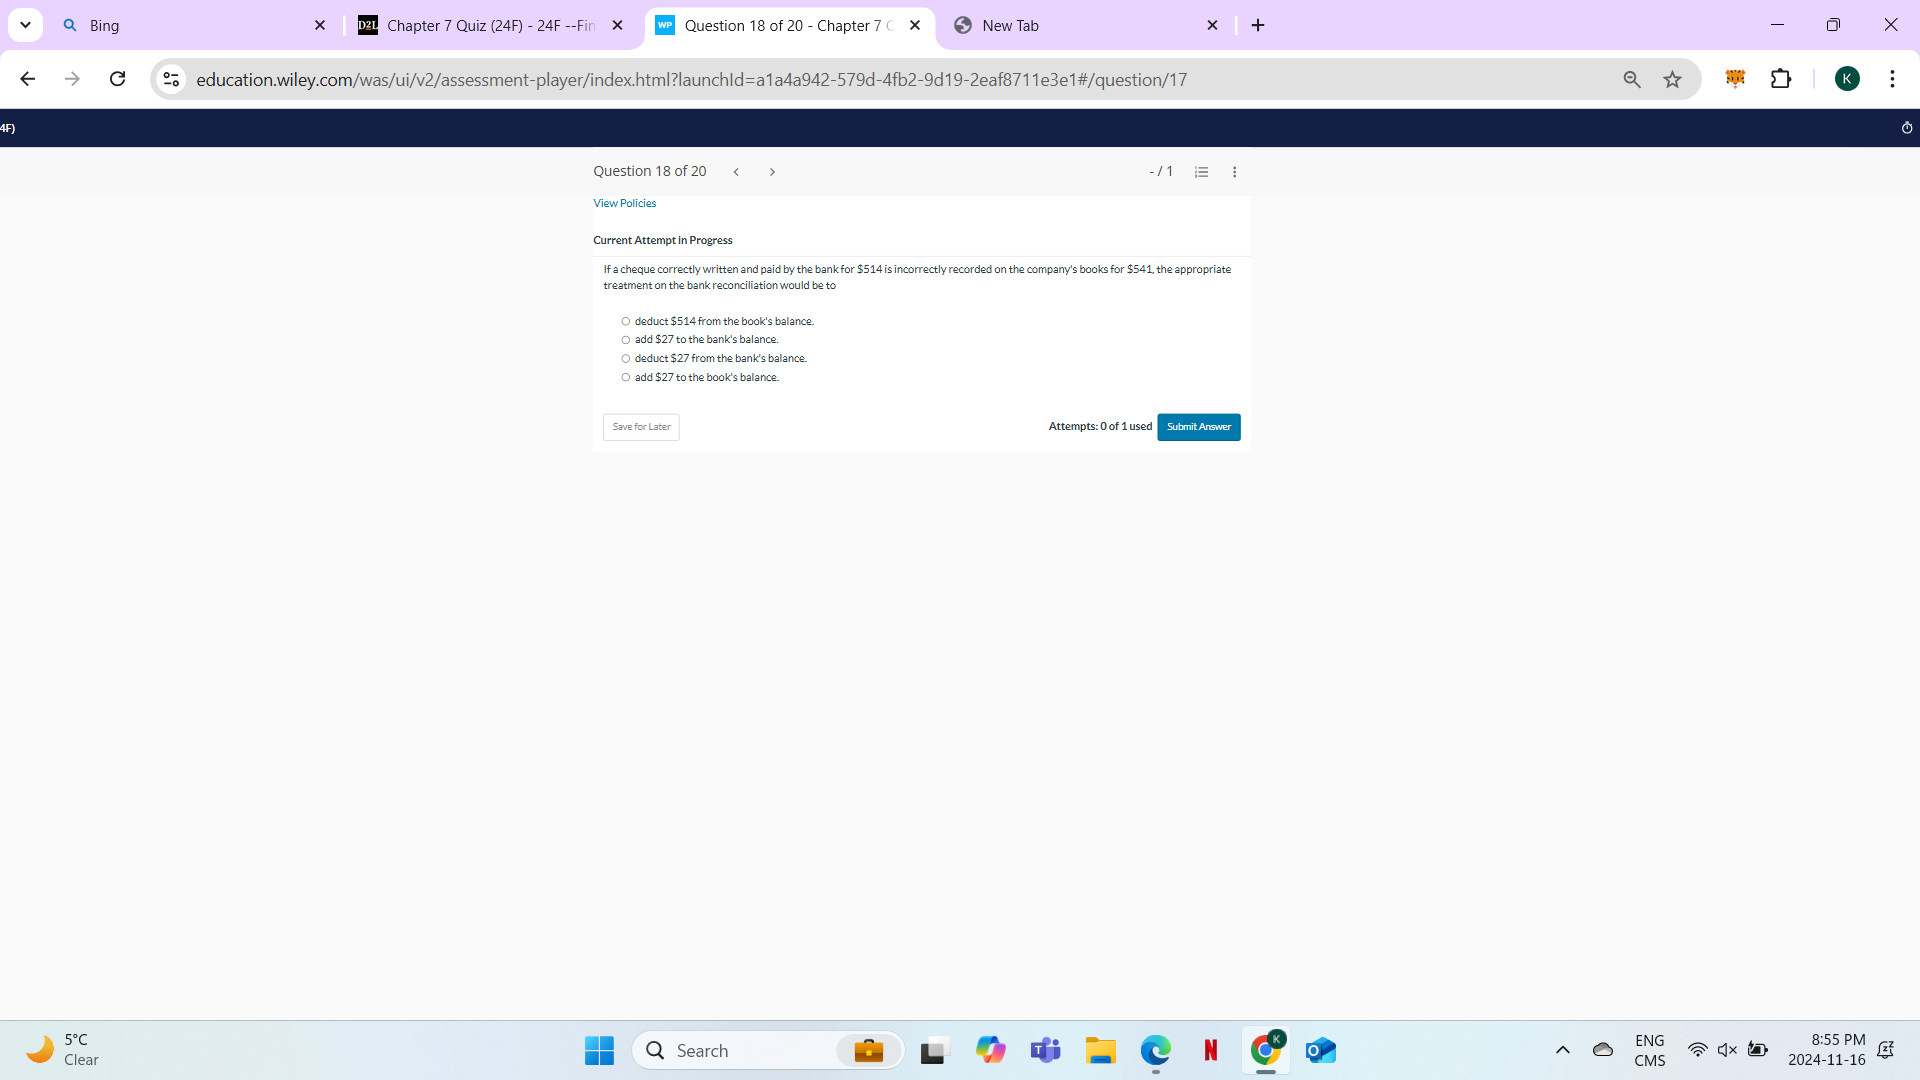Click Submit Answer
Viewport: 1920px width, 1080px height.
click(x=1198, y=427)
